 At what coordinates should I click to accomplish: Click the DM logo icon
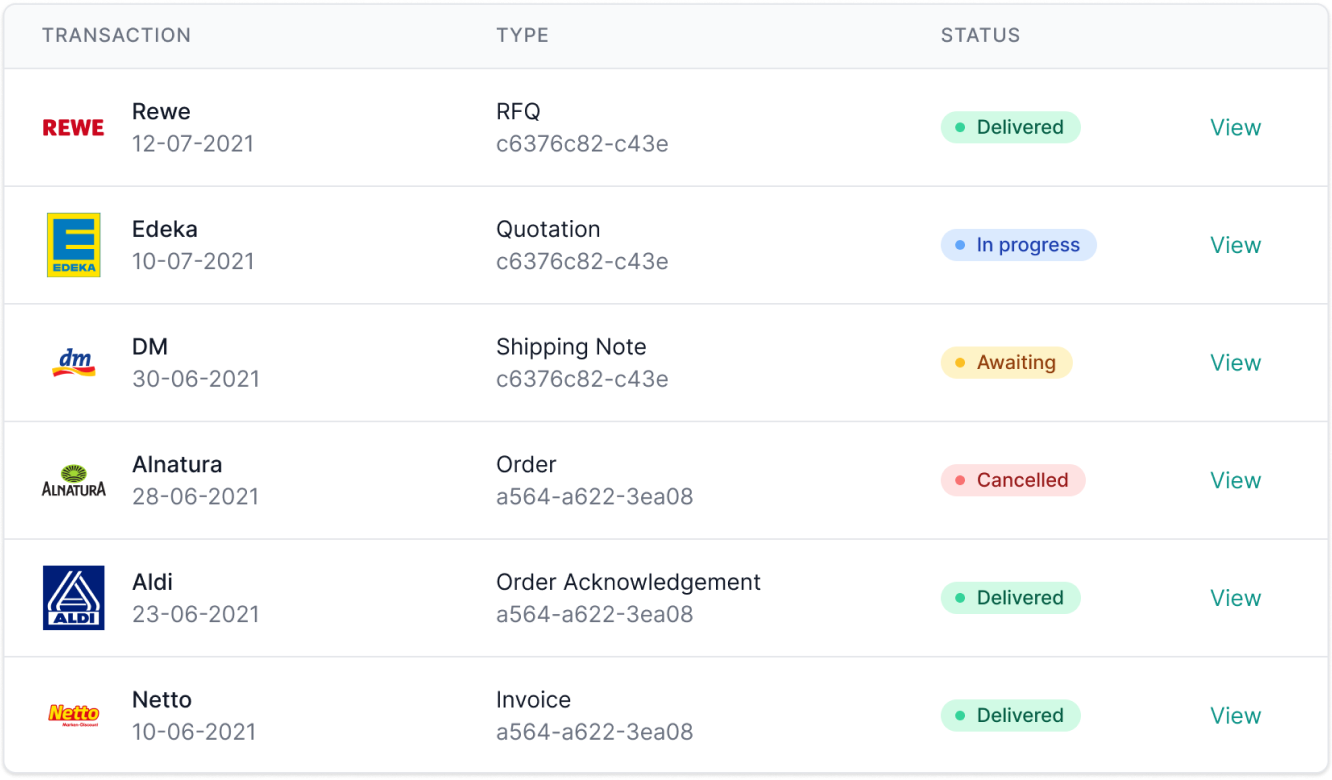[x=73, y=362]
